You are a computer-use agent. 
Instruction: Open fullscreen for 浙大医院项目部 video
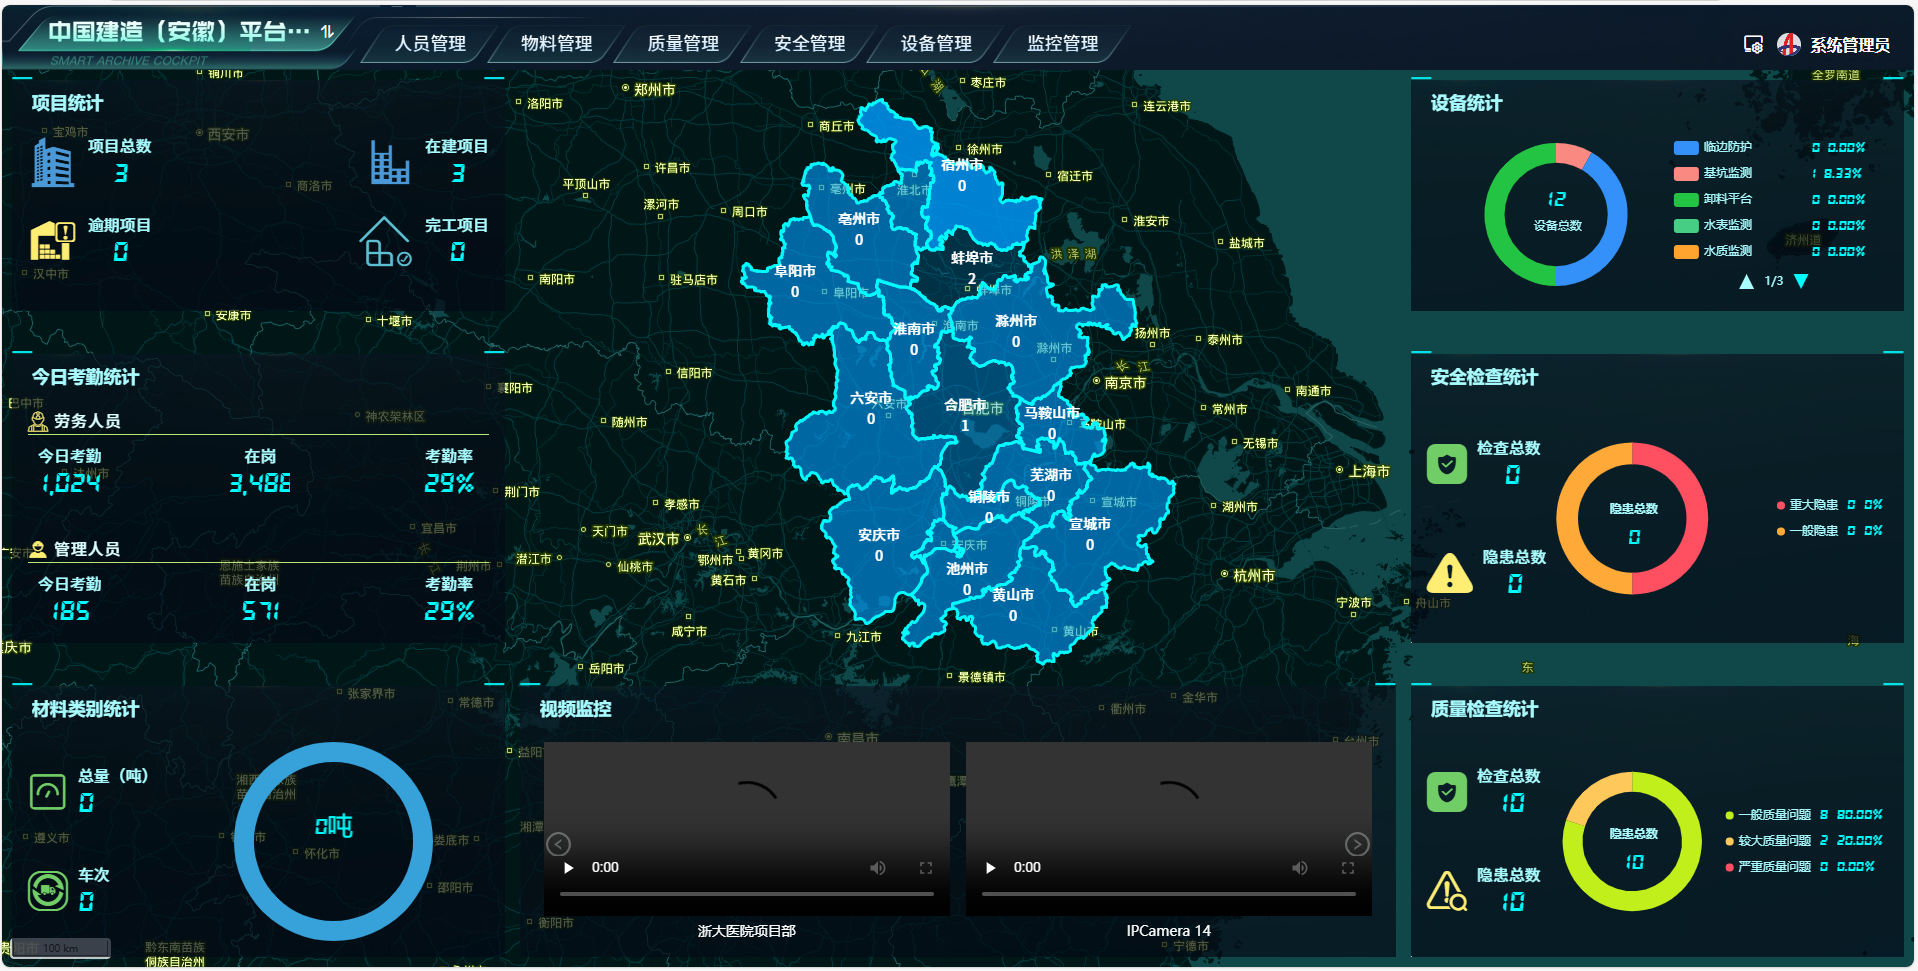tap(925, 867)
